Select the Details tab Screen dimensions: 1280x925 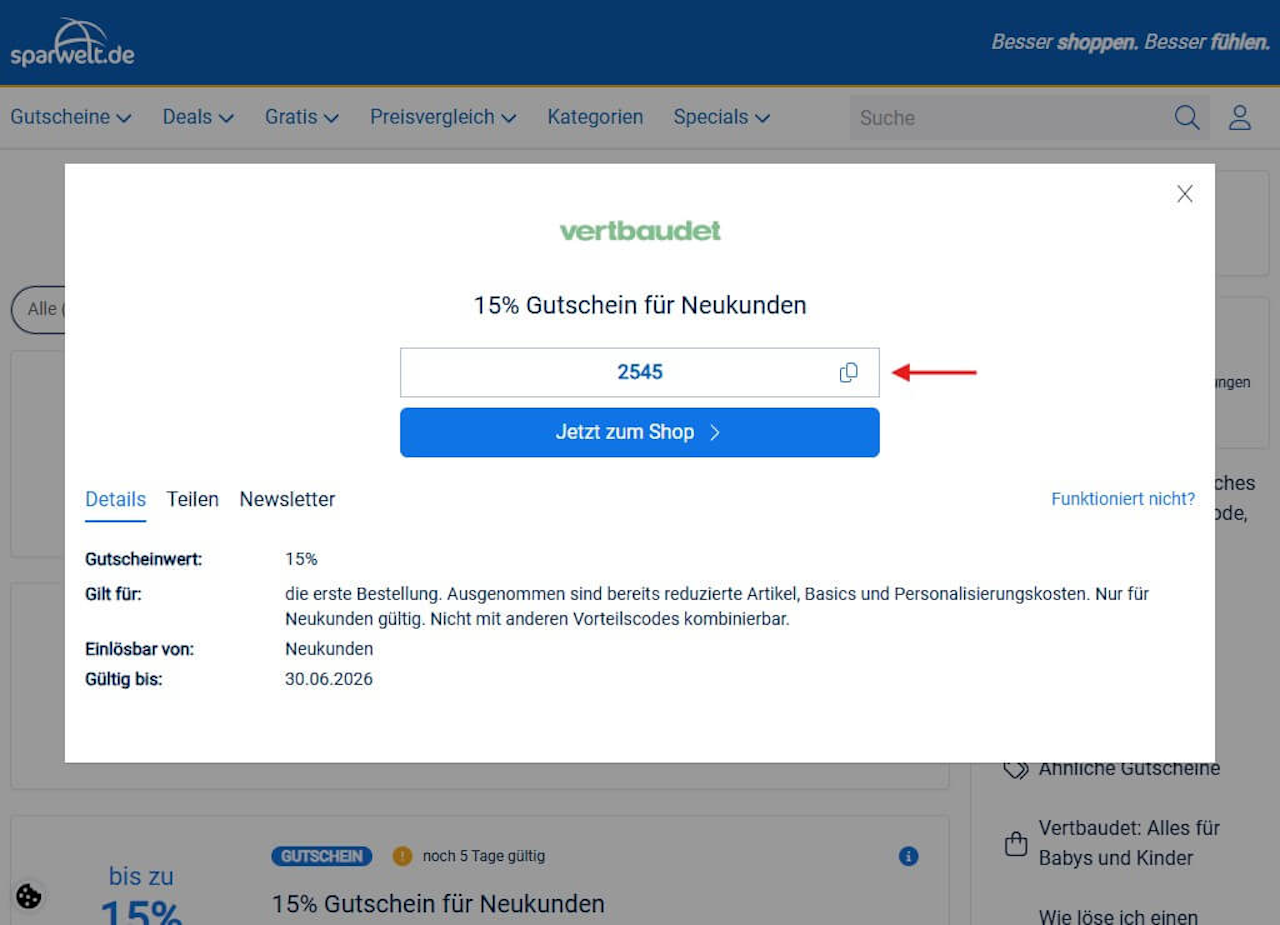[x=115, y=499]
